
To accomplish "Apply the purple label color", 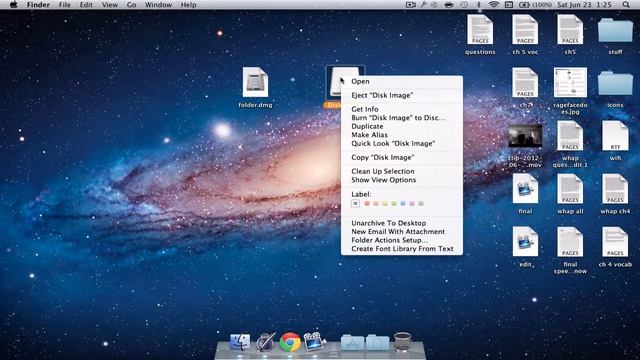I will coord(412,203).
